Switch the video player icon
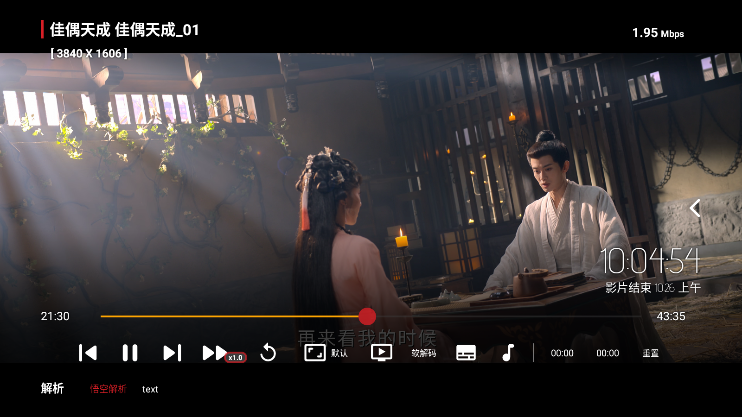742x417 pixels. pos(381,353)
